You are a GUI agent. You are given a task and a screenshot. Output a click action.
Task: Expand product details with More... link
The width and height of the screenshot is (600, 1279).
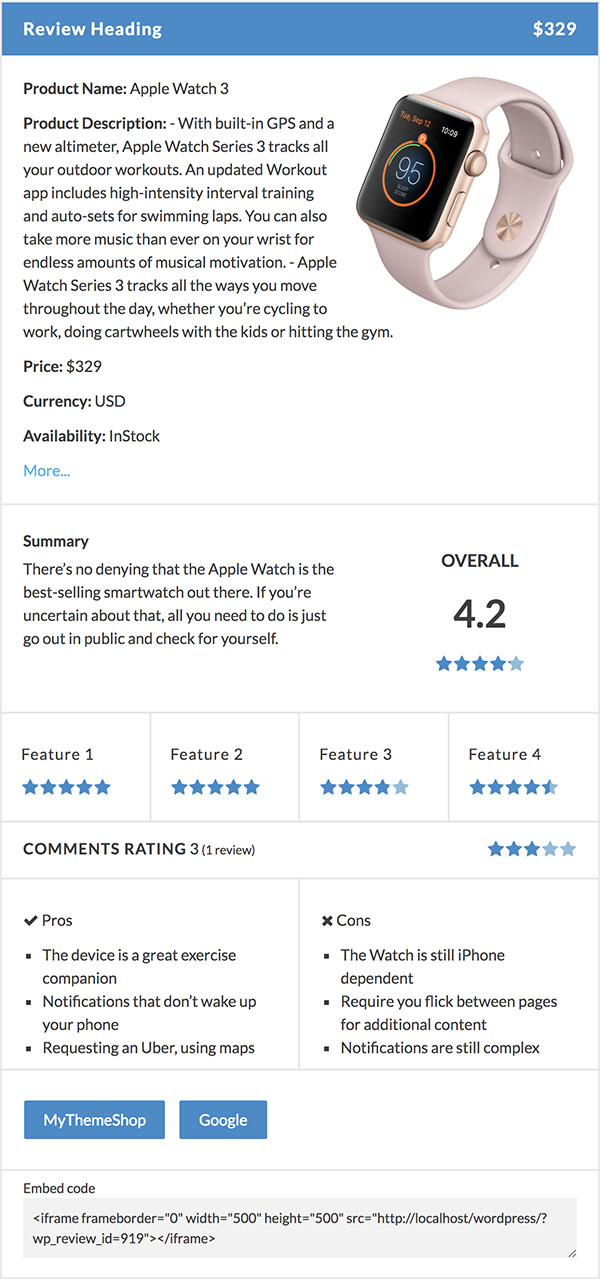coord(46,470)
